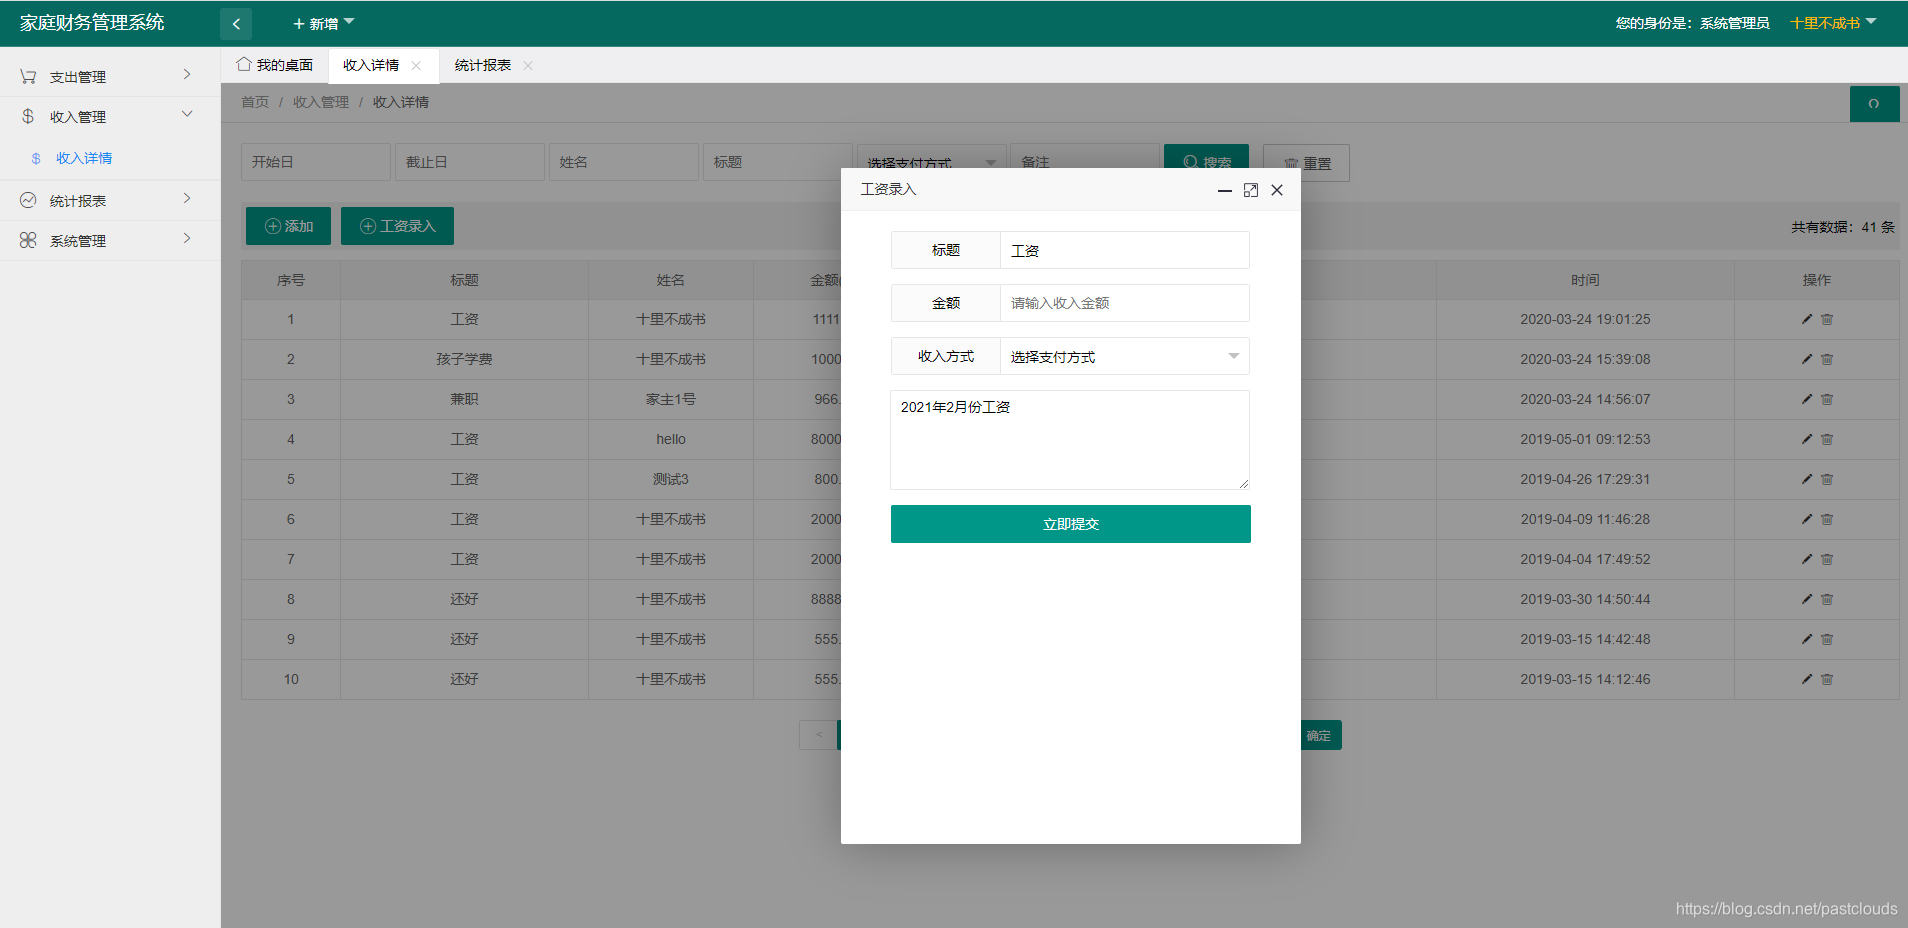Image resolution: width=1908 pixels, height=928 pixels.
Task: Click the 开始日 date field
Action: tap(316, 162)
